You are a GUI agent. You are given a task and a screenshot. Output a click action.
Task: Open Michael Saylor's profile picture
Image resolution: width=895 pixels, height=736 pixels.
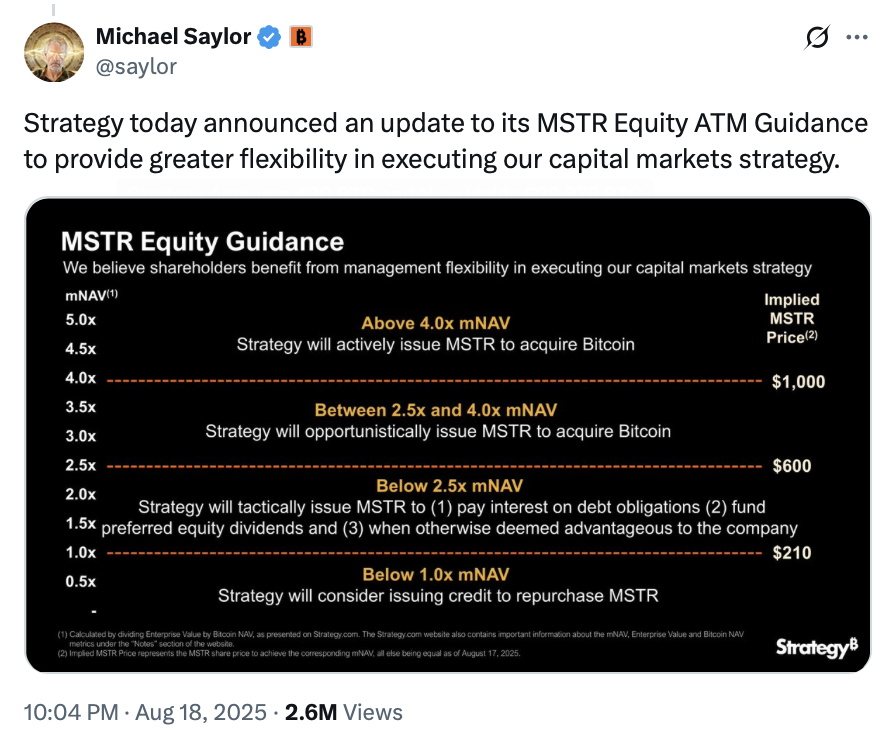[x=54, y=51]
